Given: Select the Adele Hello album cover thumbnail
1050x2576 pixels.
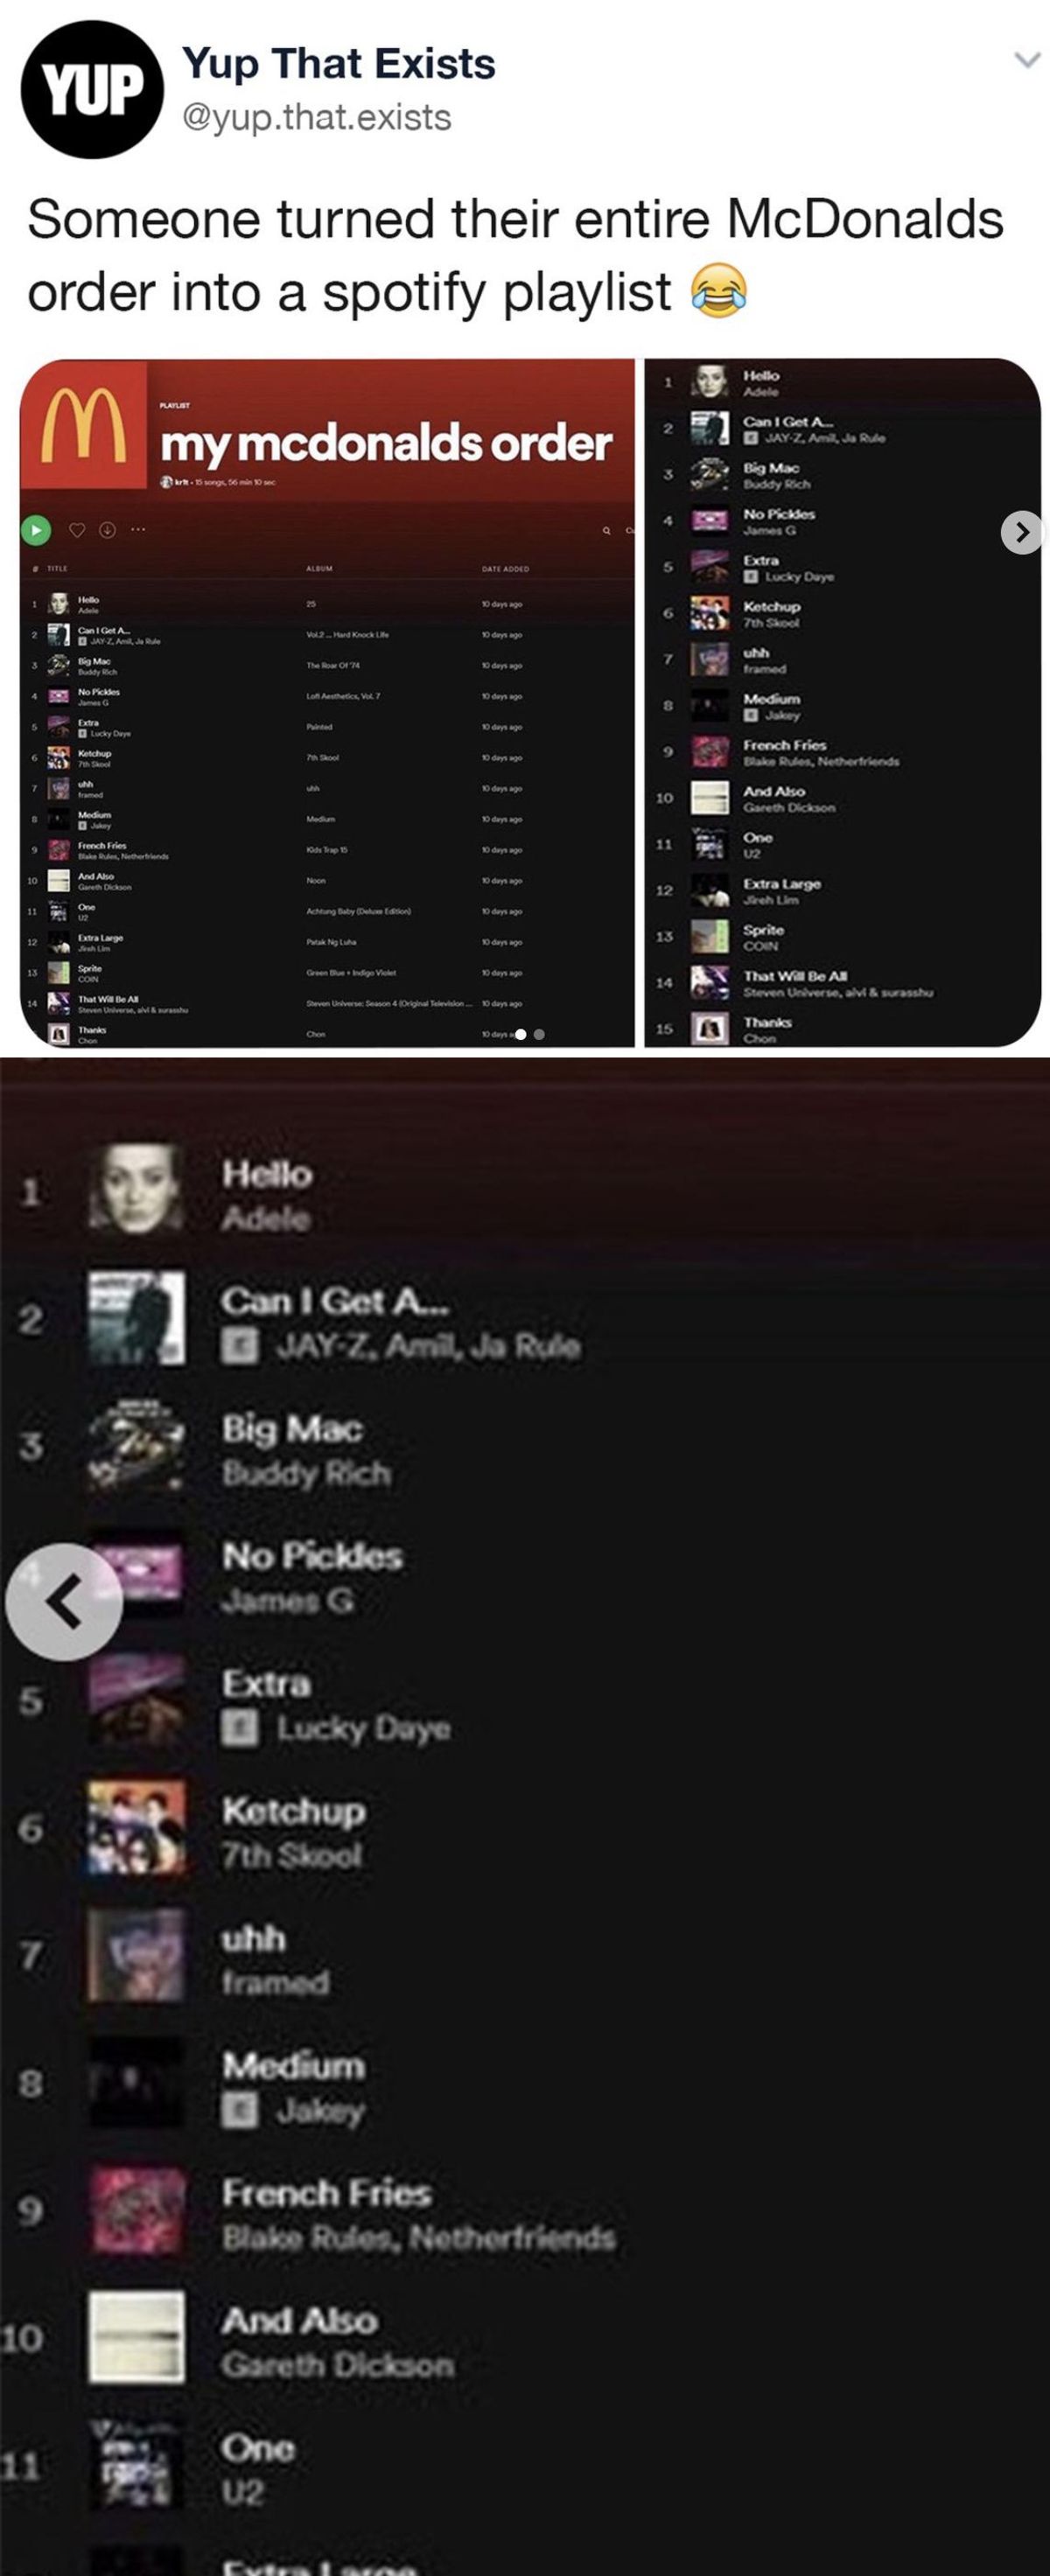Looking at the screenshot, I should [136, 1186].
